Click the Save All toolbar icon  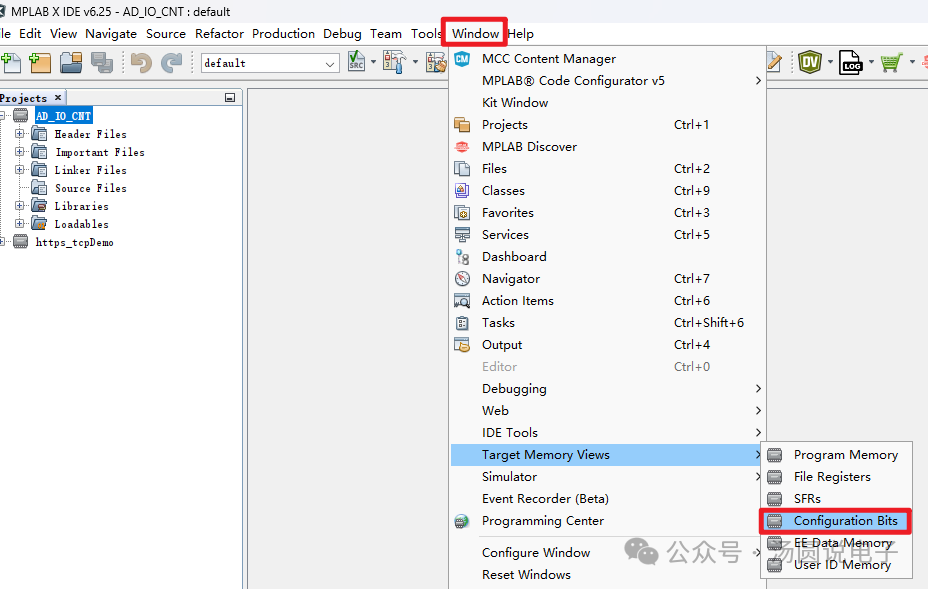point(102,62)
